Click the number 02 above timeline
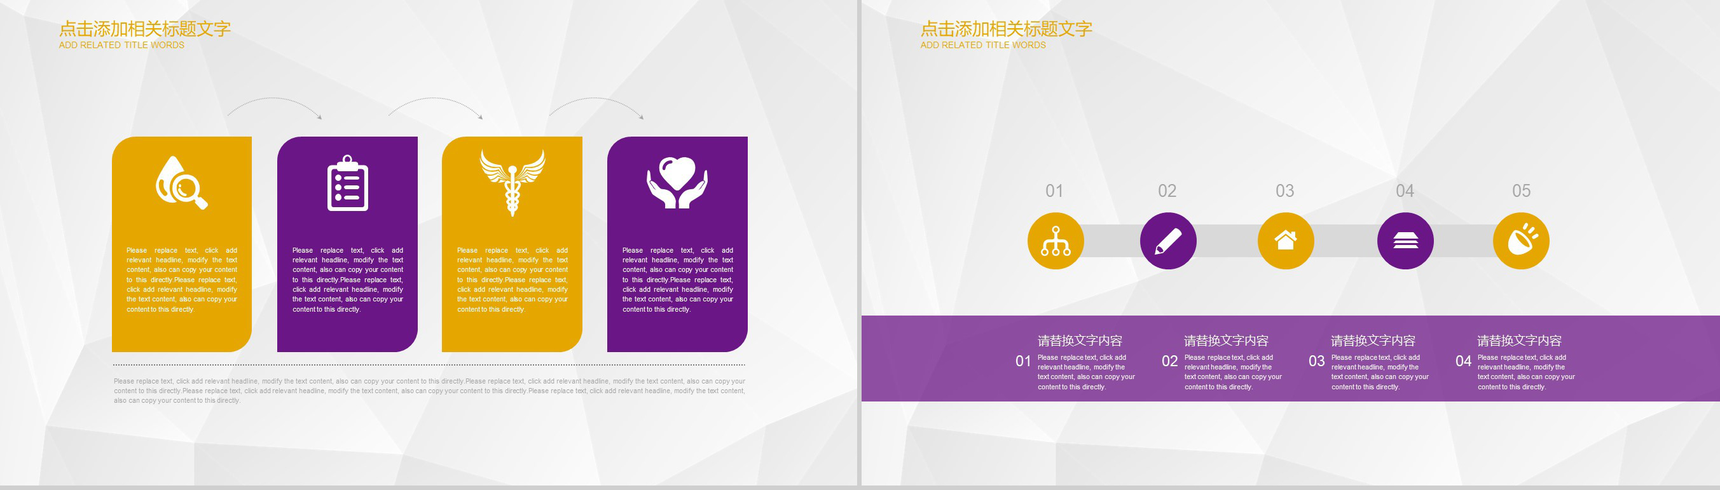The image size is (1720, 490). click(x=1168, y=191)
